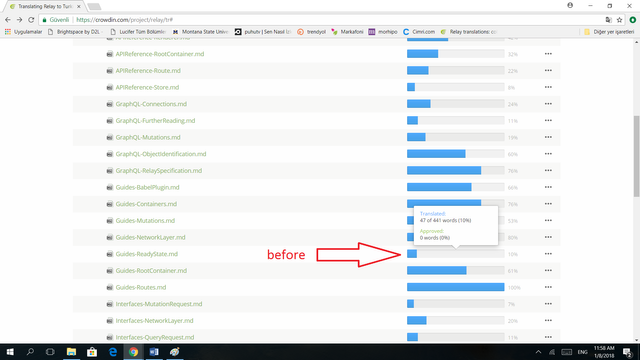Open Chrome user profile icon
This screenshot has width=640, height=360.
click(x=570, y=6)
